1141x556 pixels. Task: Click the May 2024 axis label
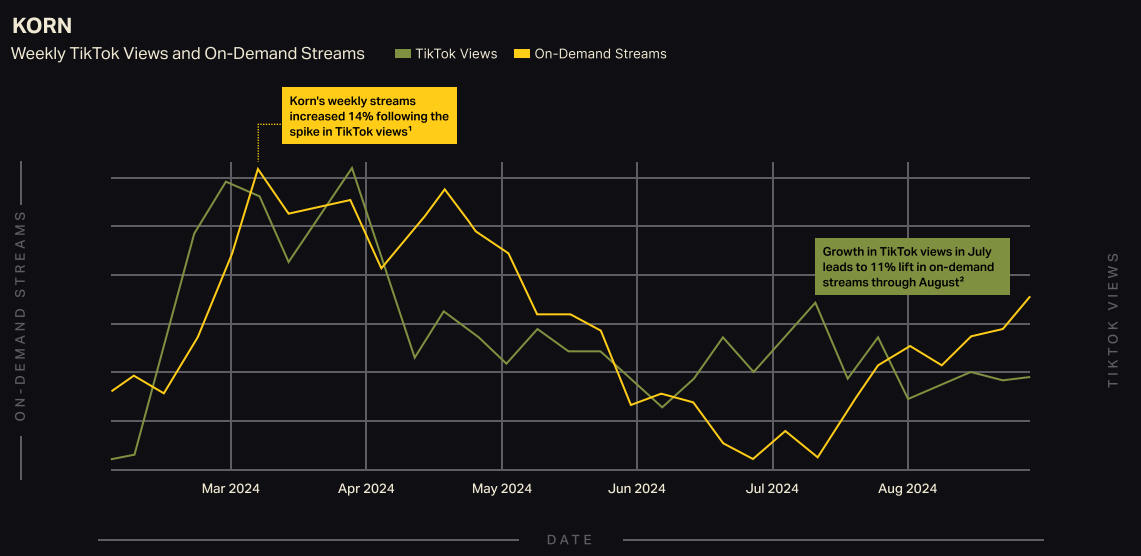coord(502,489)
